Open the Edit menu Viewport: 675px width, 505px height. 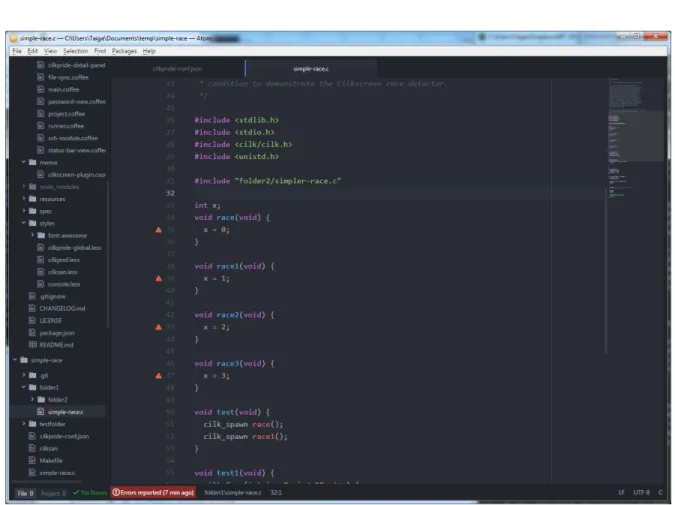[32, 51]
